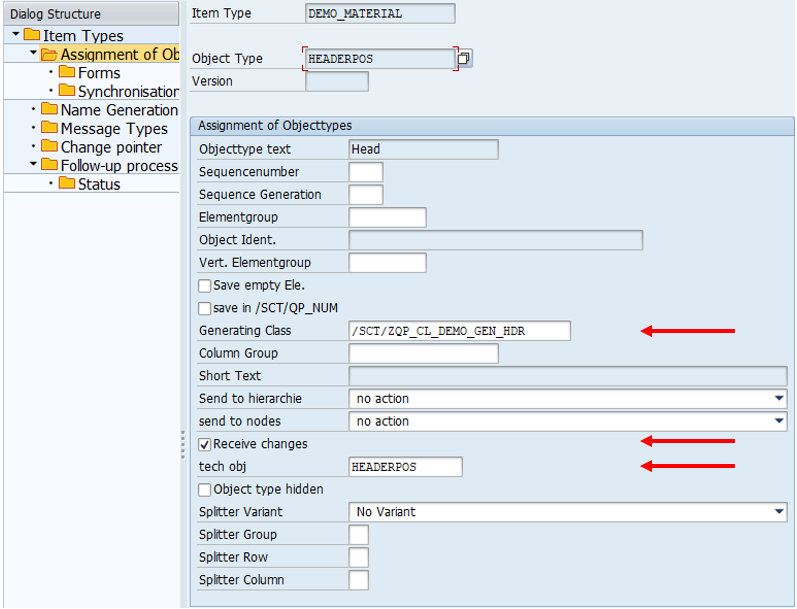
Task: Click the Name Generation folder icon
Action: pos(49,110)
